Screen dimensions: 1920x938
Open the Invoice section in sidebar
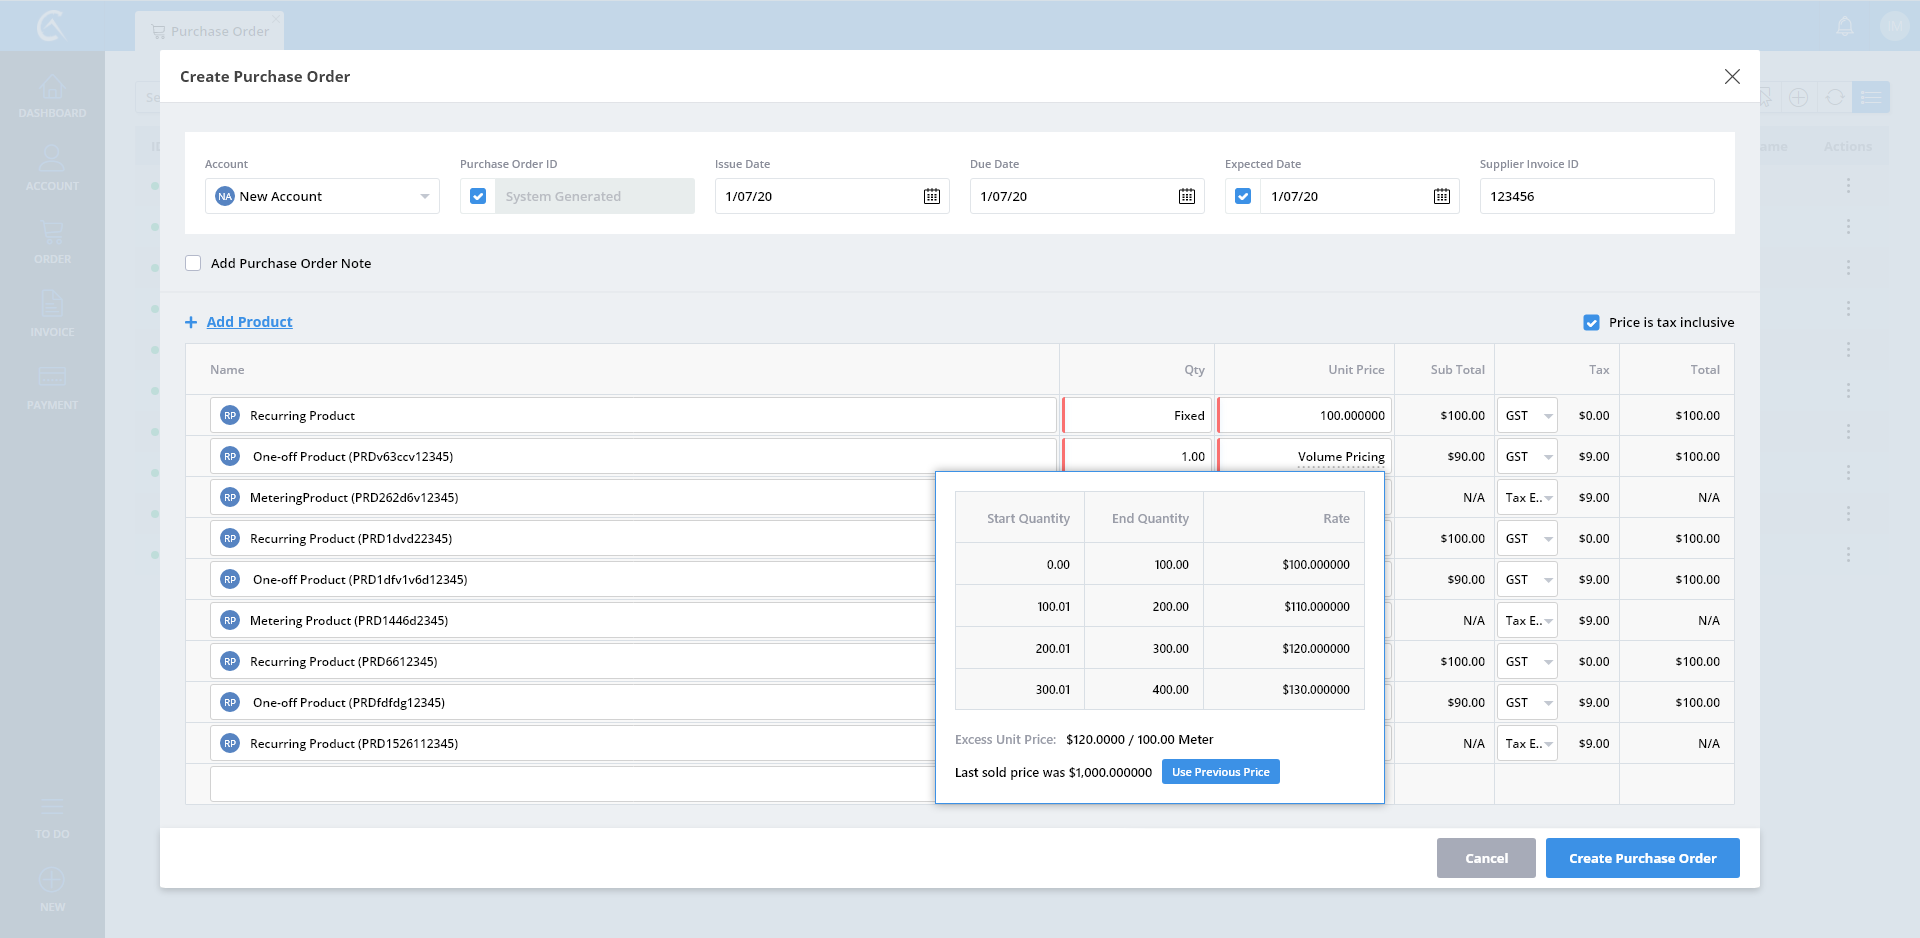pyautogui.click(x=52, y=314)
